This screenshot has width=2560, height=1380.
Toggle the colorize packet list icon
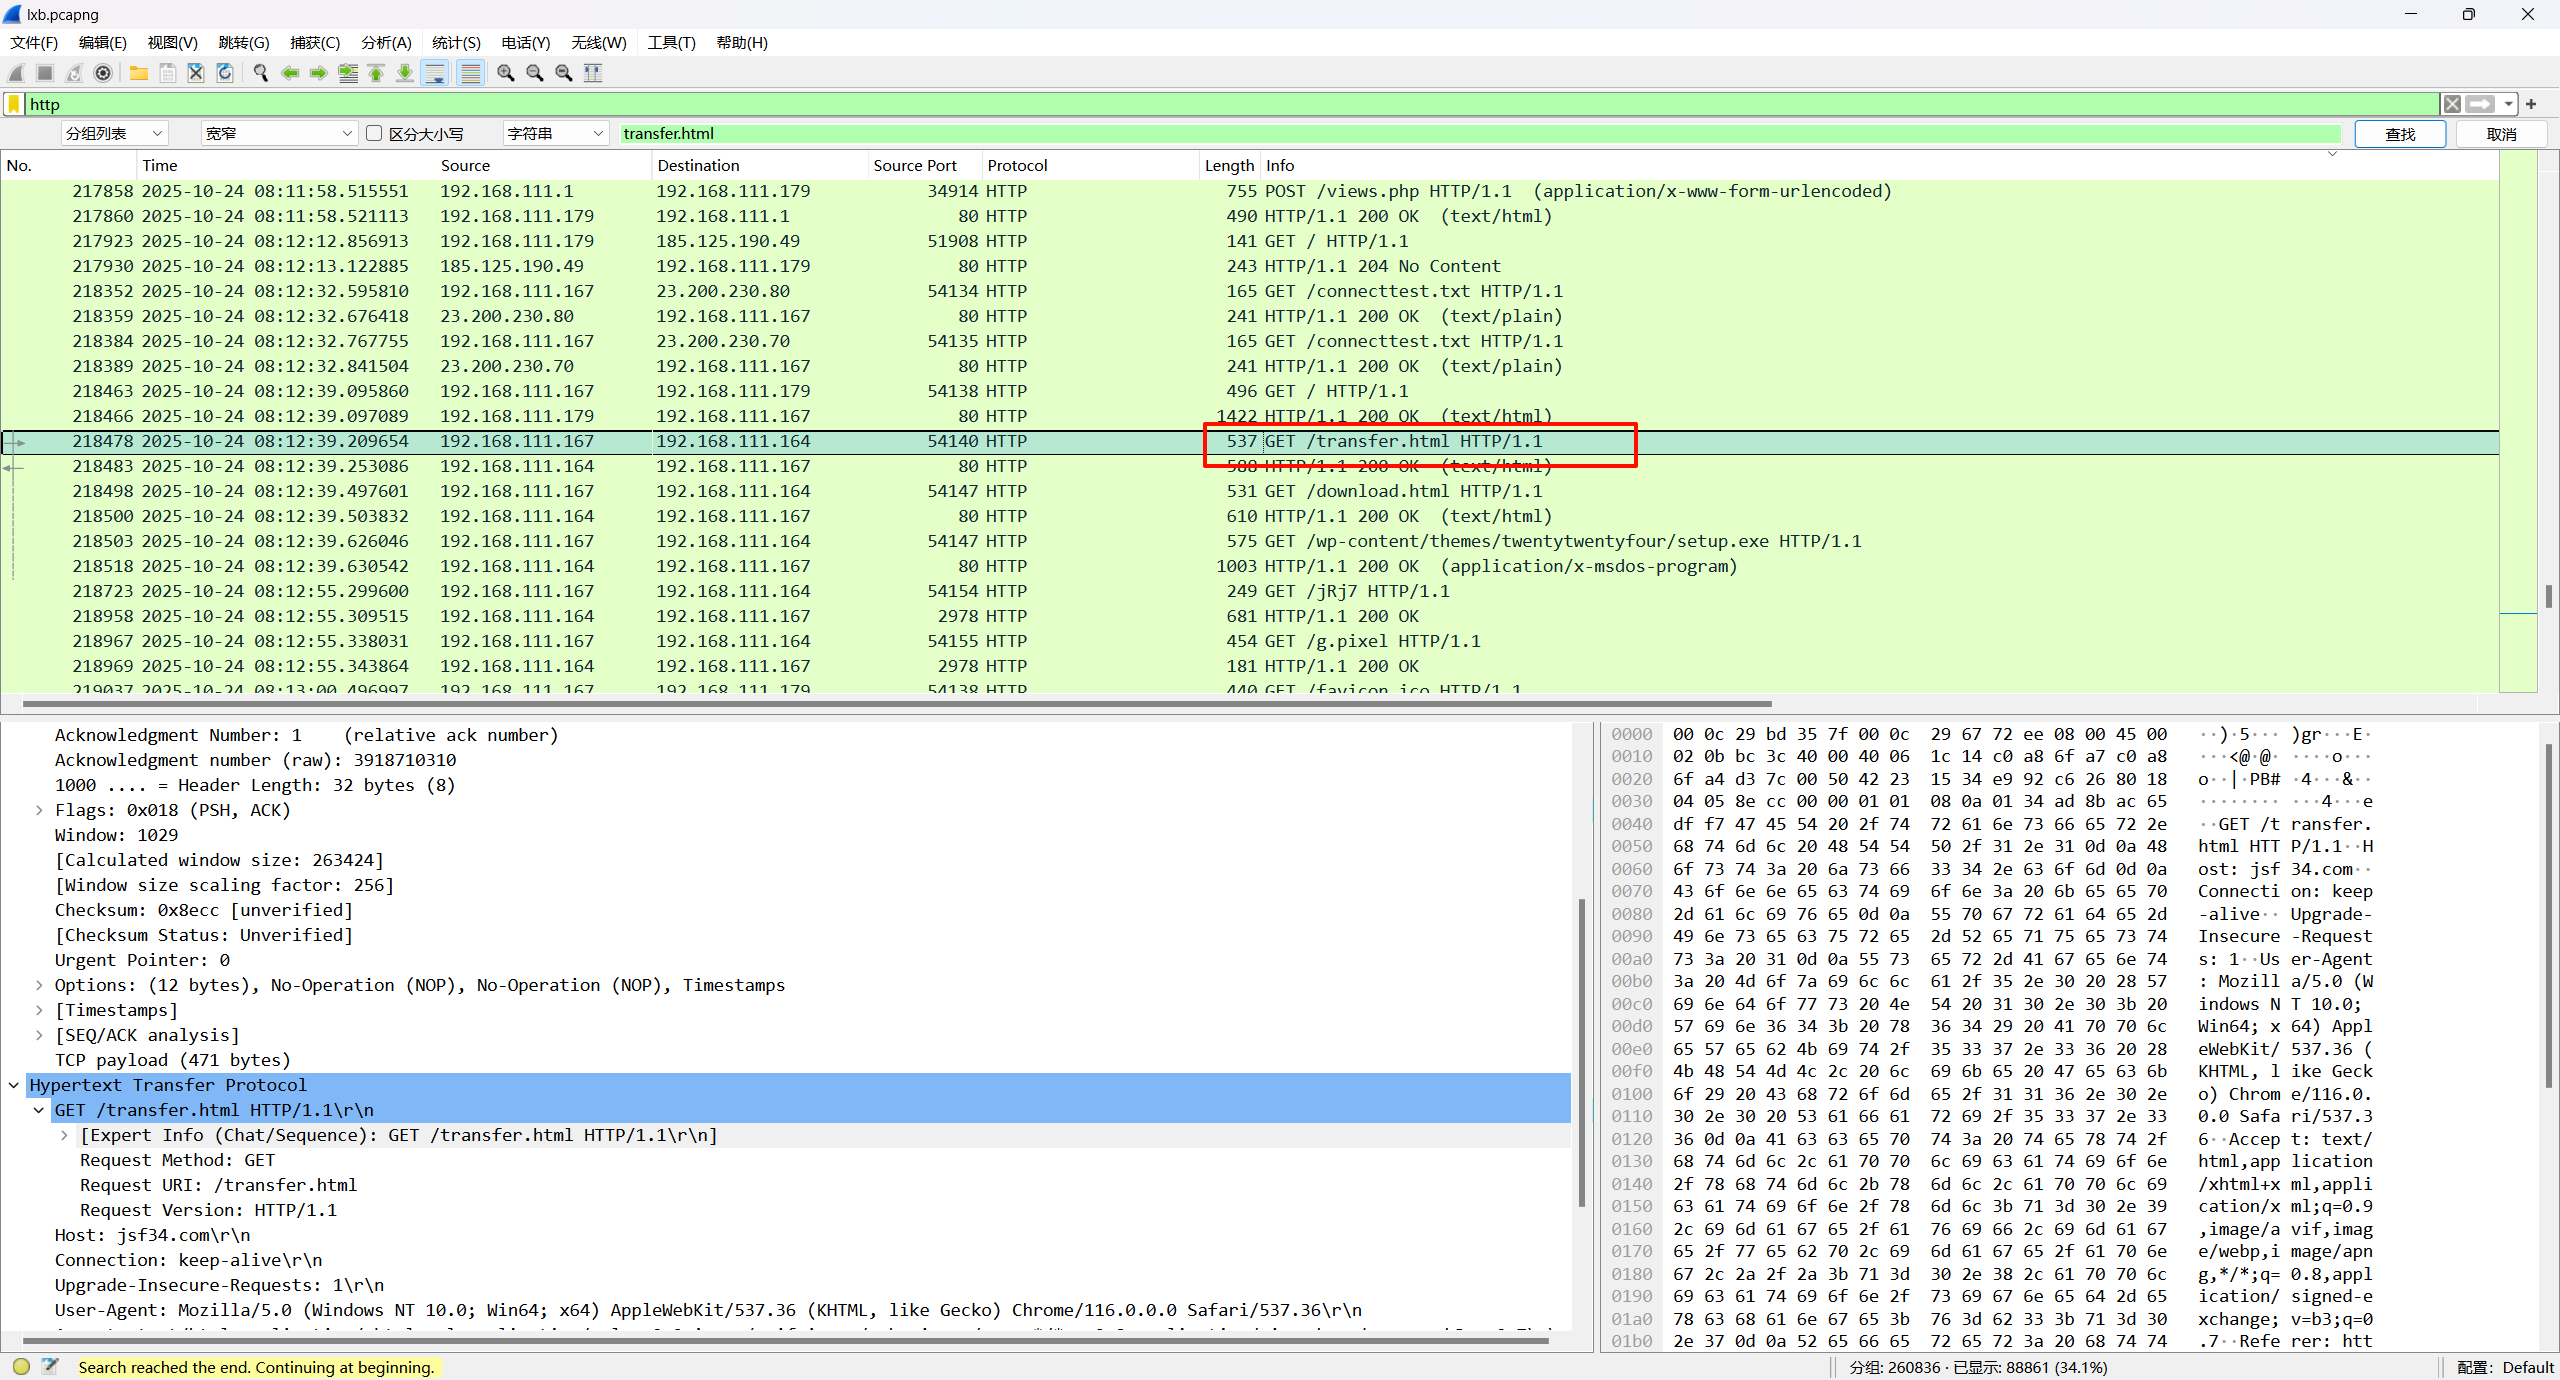pyautogui.click(x=470, y=73)
